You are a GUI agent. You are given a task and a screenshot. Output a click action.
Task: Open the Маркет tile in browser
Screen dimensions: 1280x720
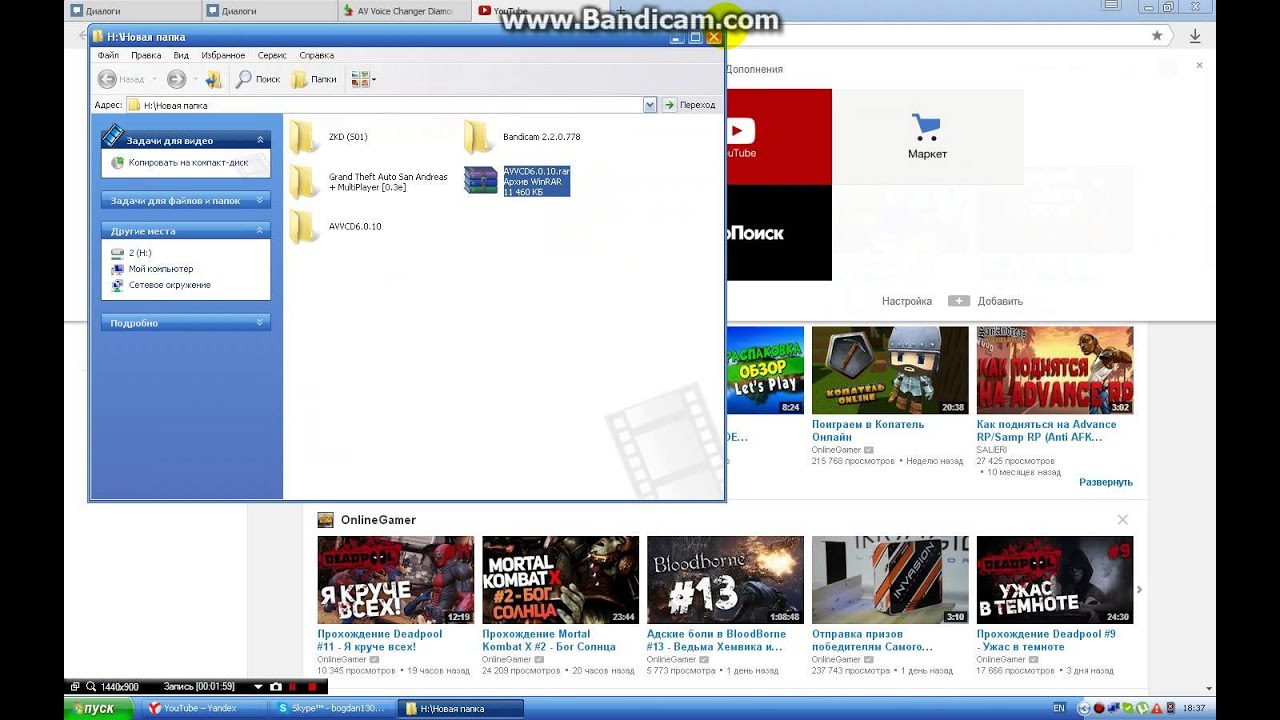927,137
